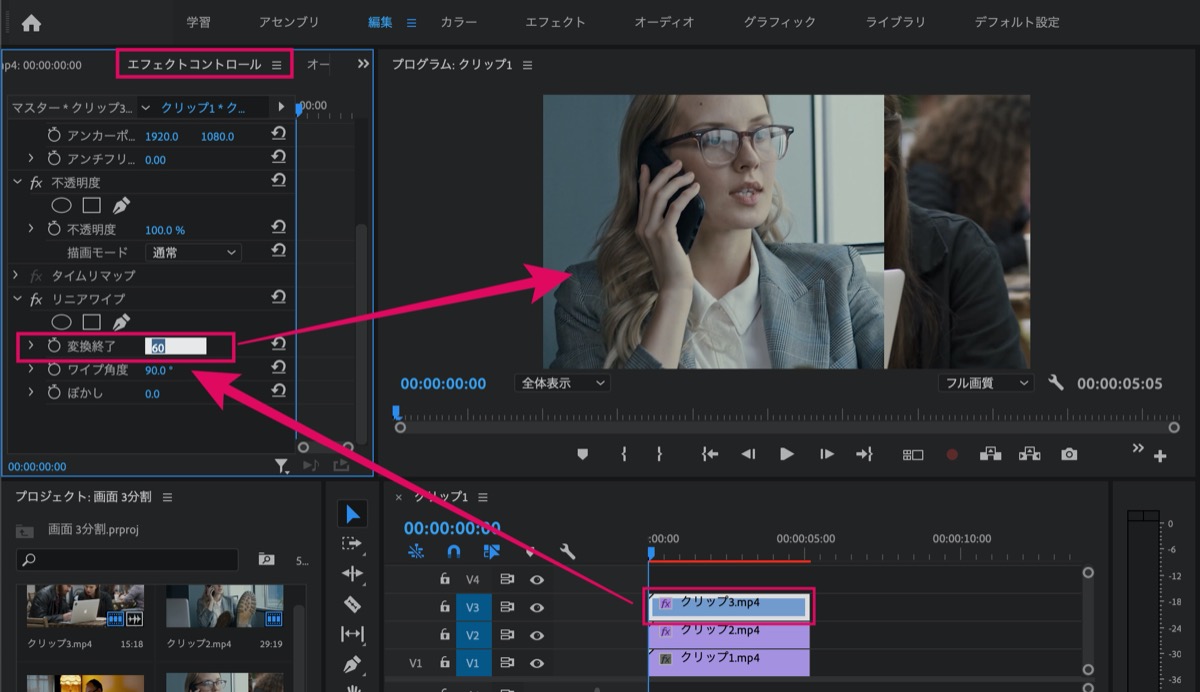Click the 変換終了 value input field

[176, 347]
